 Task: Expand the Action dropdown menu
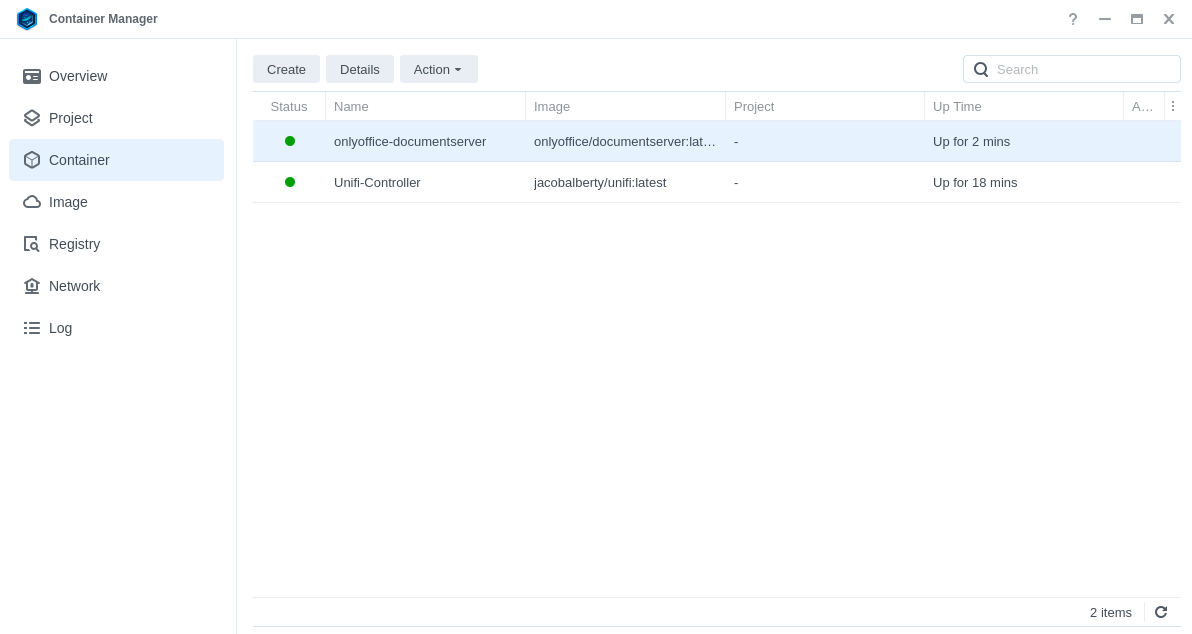point(438,69)
